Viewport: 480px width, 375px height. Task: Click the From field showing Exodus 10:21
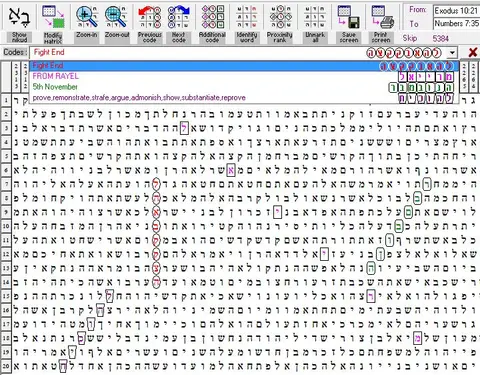456,11
